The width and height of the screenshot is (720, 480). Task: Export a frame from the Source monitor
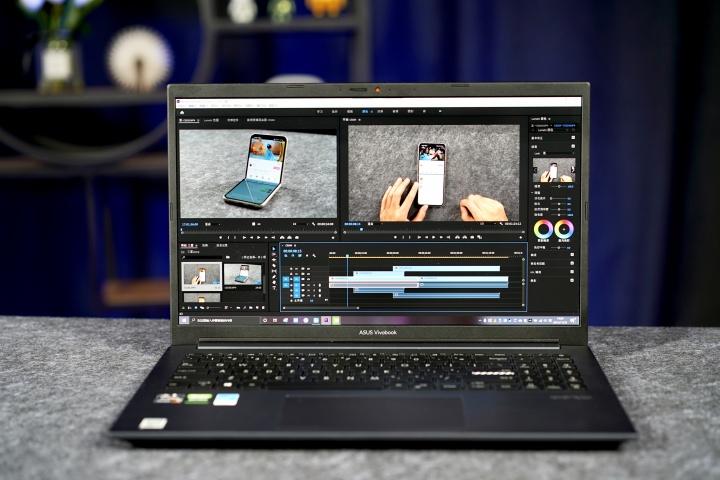point(297,237)
